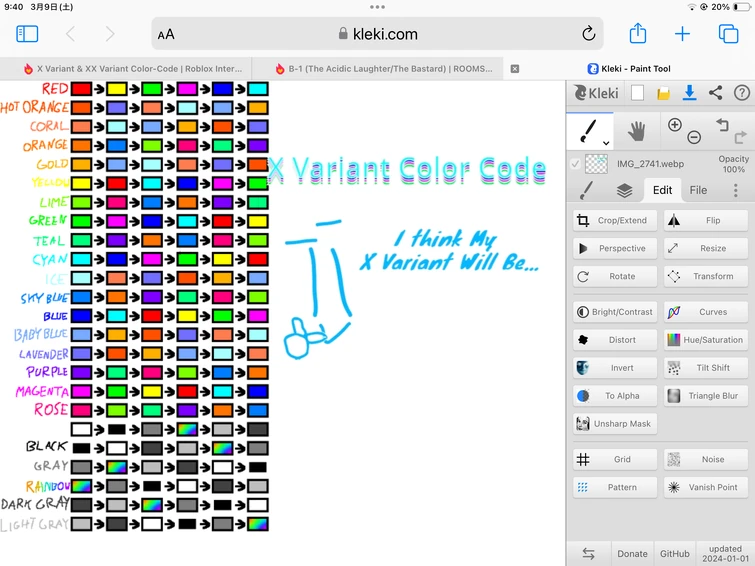This screenshot has height=566, width=755.
Task: Click the IMG_2741.webp layer thumbnail
Action: pyautogui.click(x=596, y=164)
